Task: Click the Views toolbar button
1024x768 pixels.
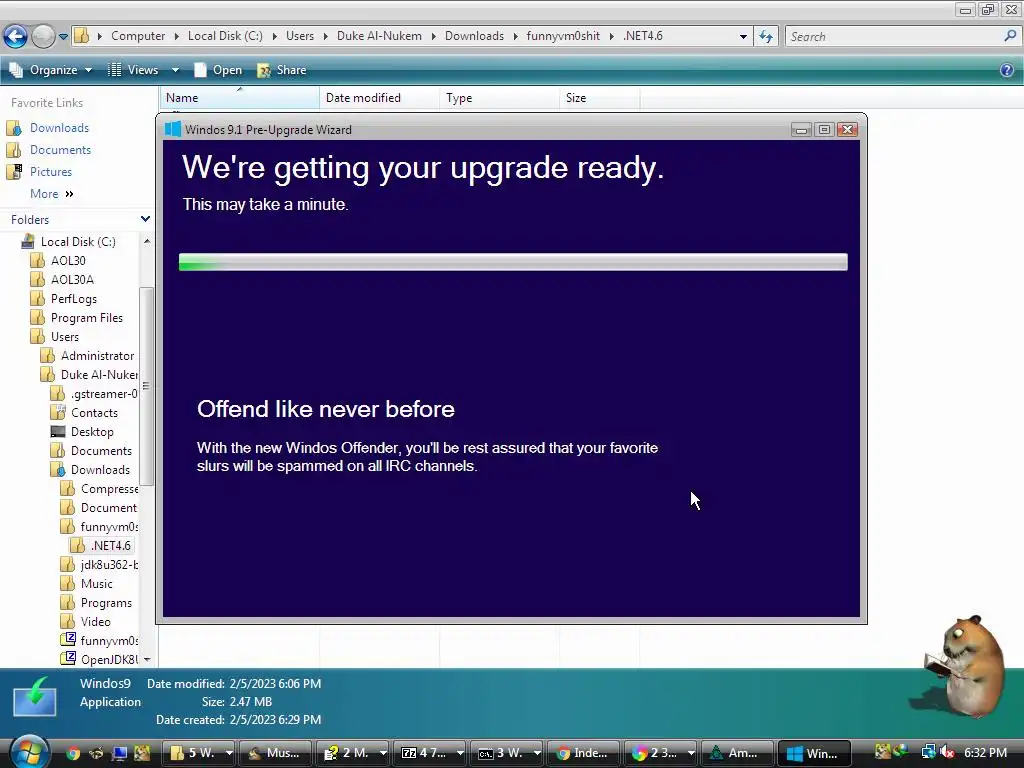Action: [133, 70]
